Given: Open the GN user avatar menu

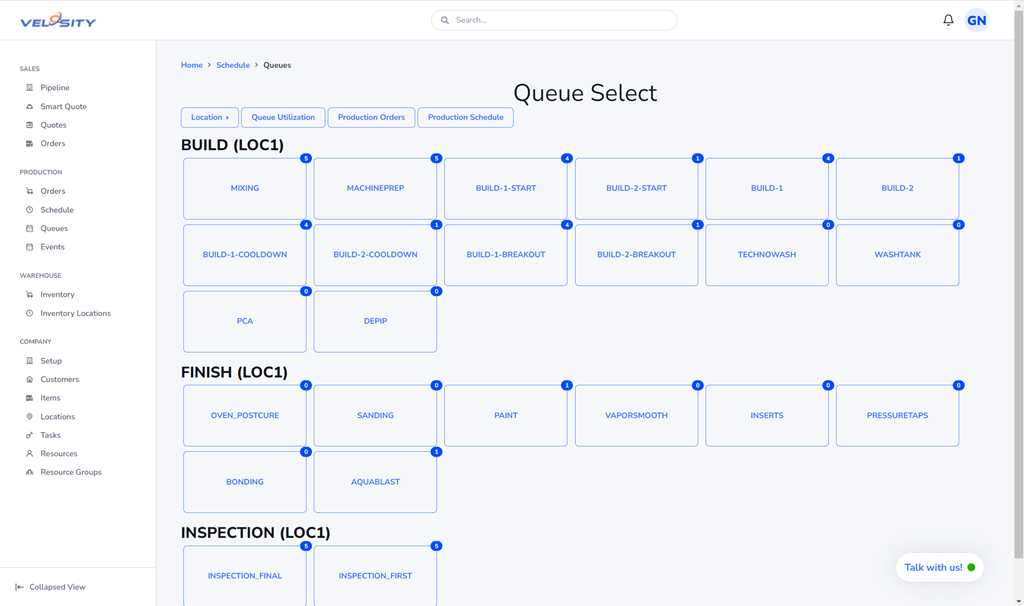Looking at the screenshot, I should click(x=976, y=20).
